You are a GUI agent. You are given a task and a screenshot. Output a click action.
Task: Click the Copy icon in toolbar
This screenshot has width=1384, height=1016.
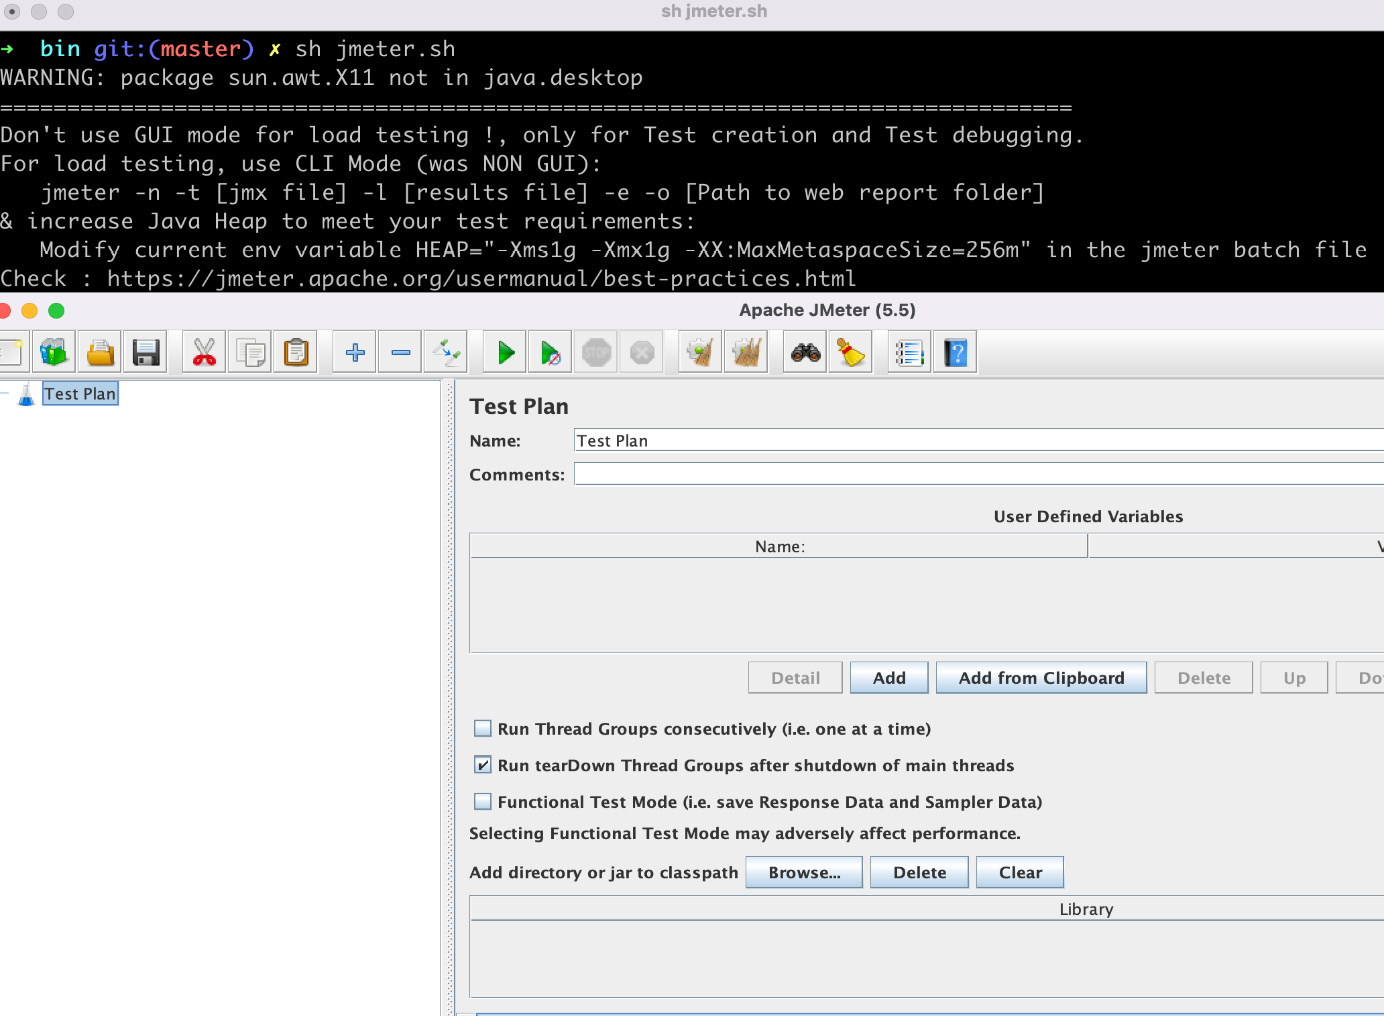coord(250,352)
